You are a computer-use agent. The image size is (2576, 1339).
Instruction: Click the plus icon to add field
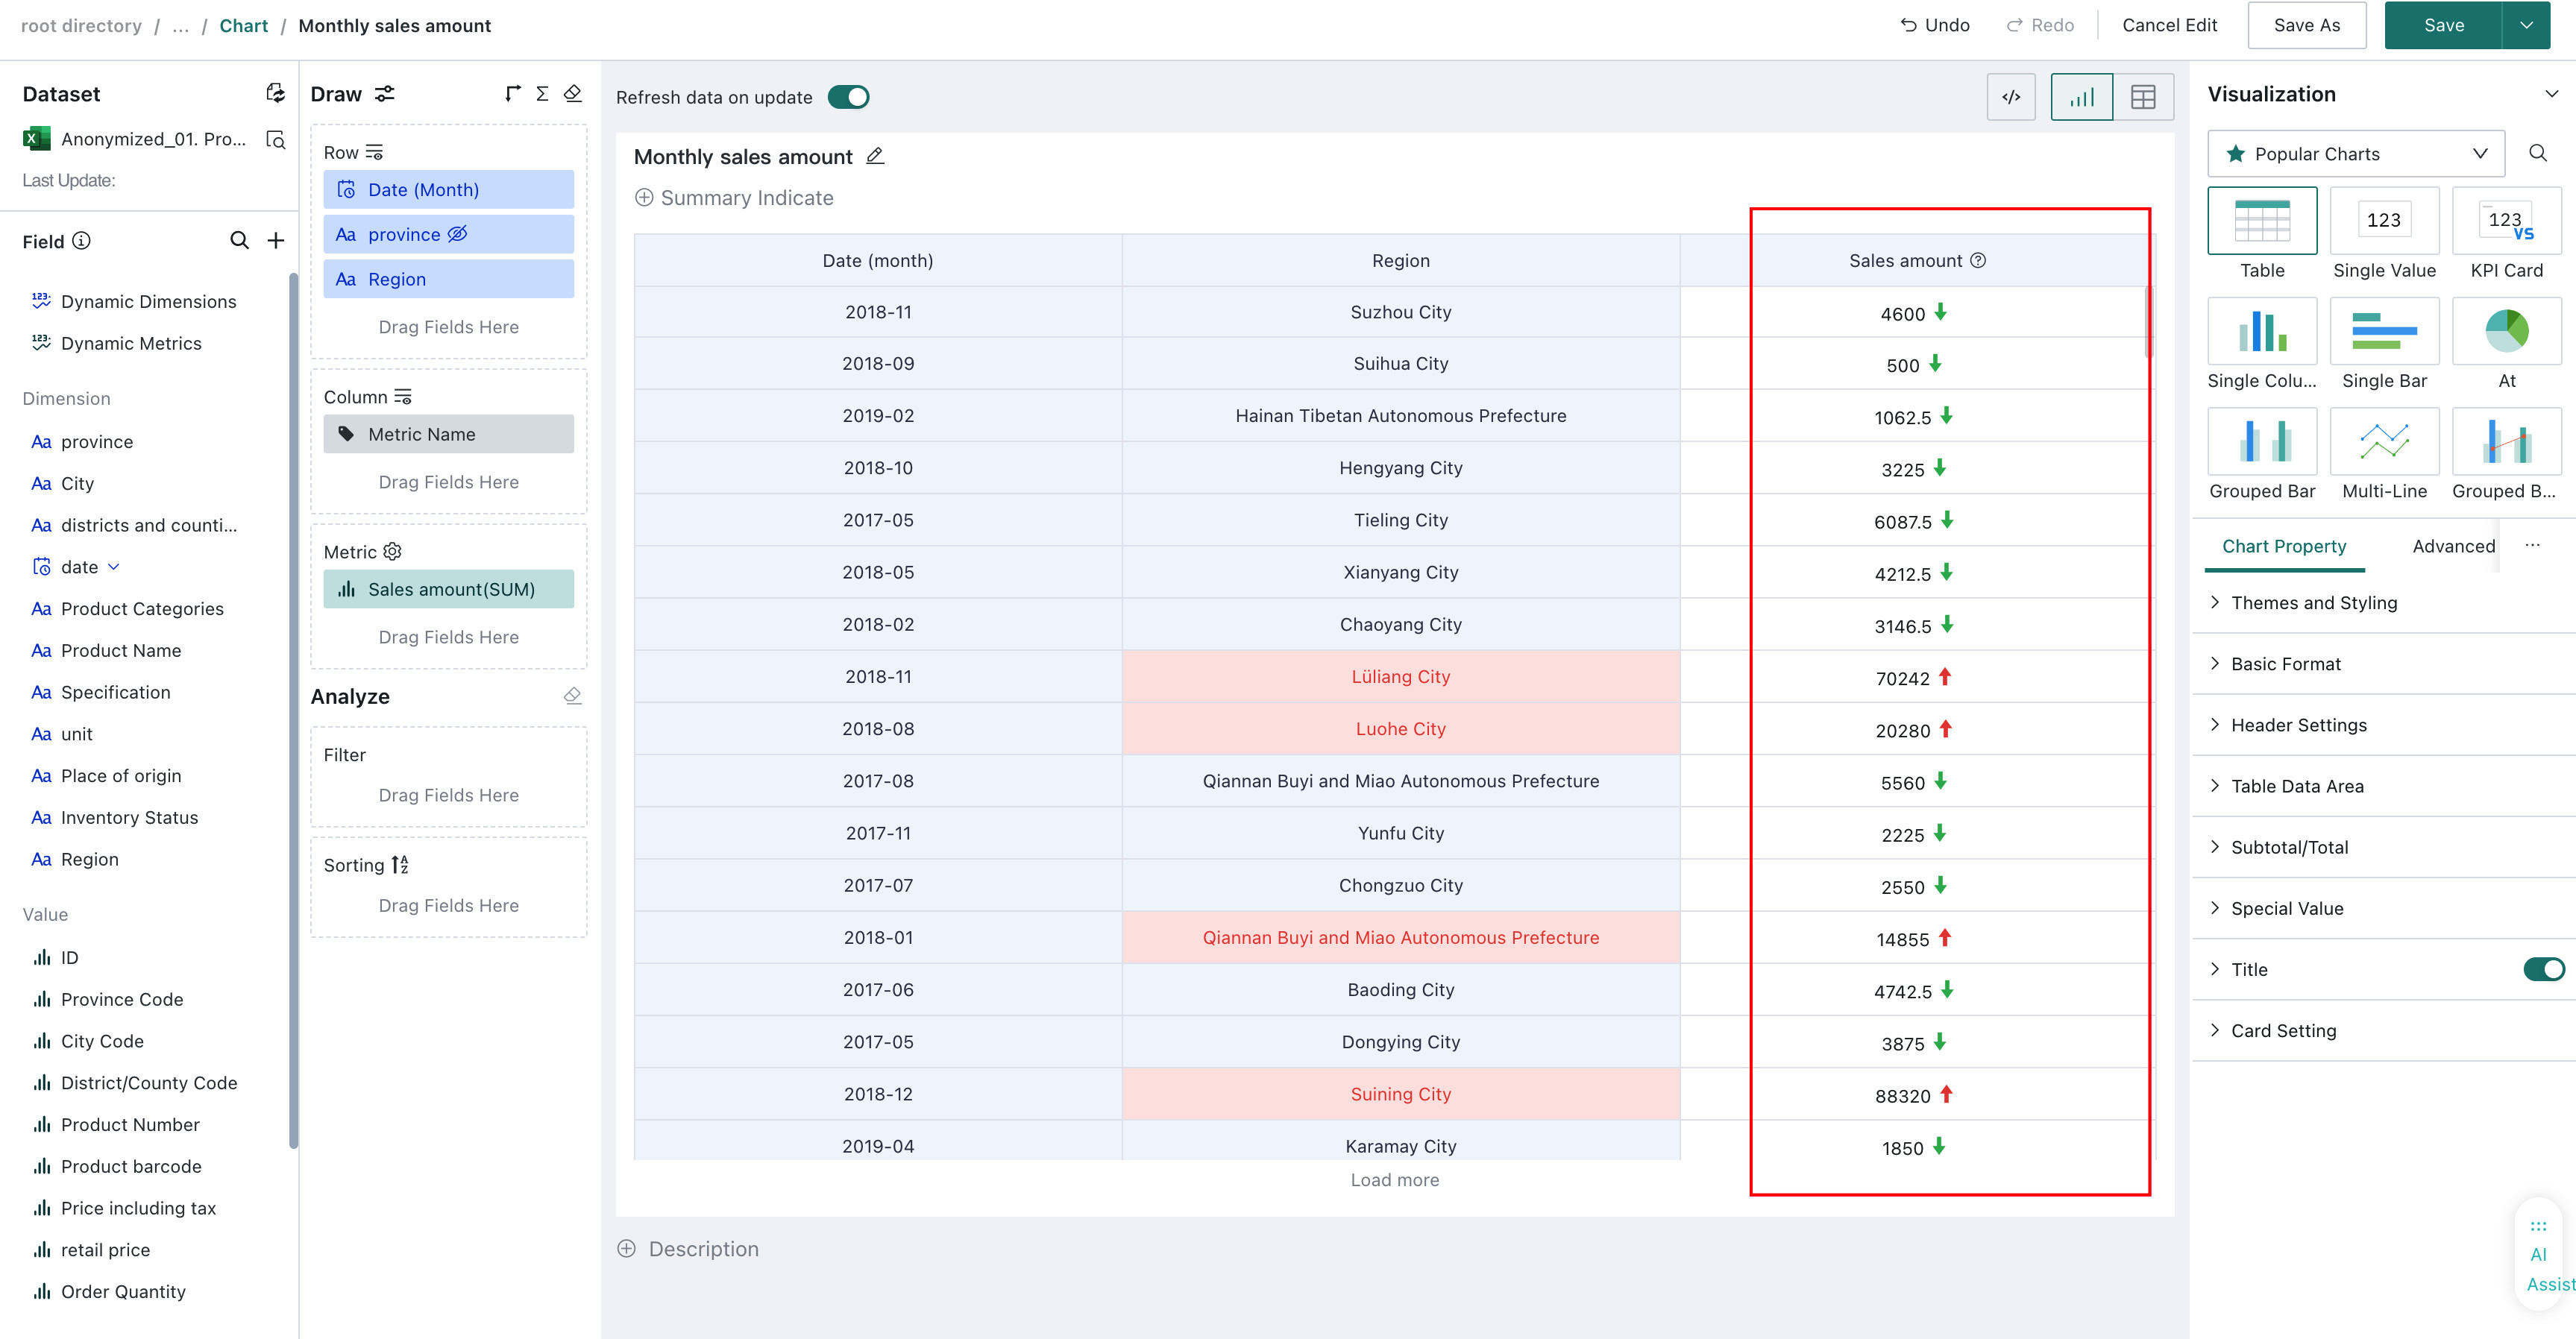pyautogui.click(x=276, y=240)
